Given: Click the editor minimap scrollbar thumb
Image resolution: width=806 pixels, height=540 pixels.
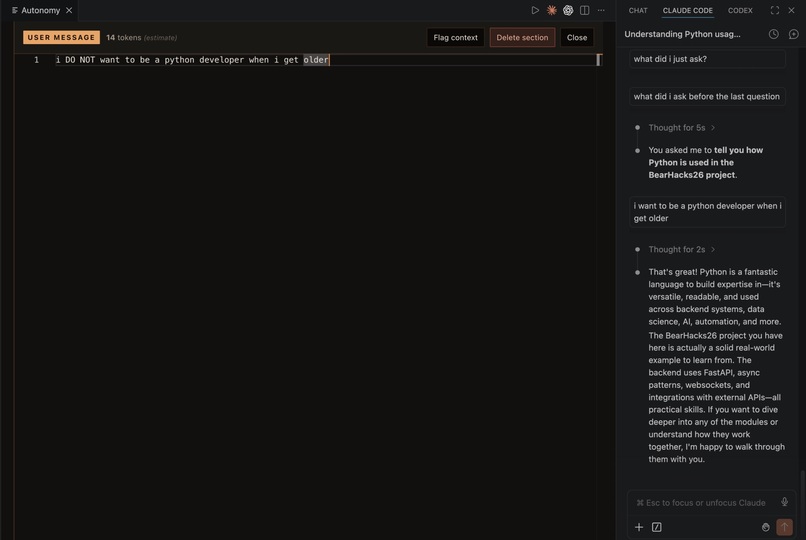Looking at the screenshot, I should pyautogui.click(x=598, y=60).
